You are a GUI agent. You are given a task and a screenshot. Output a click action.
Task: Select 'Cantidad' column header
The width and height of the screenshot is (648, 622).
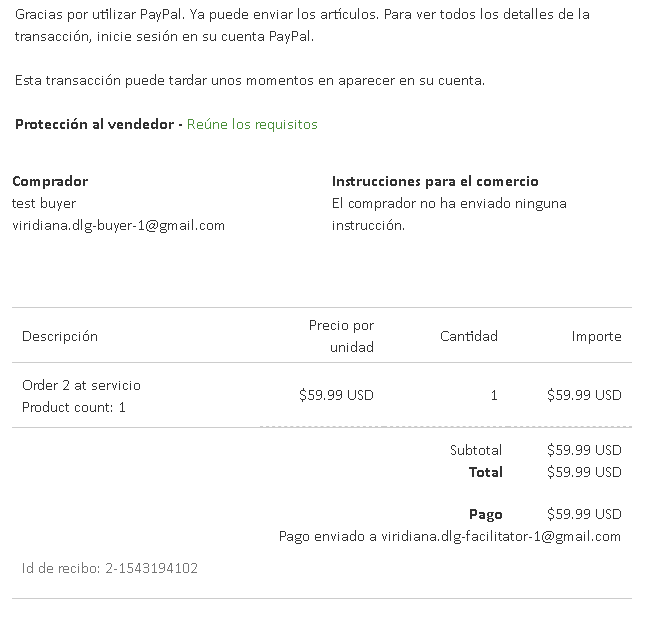[x=469, y=336]
